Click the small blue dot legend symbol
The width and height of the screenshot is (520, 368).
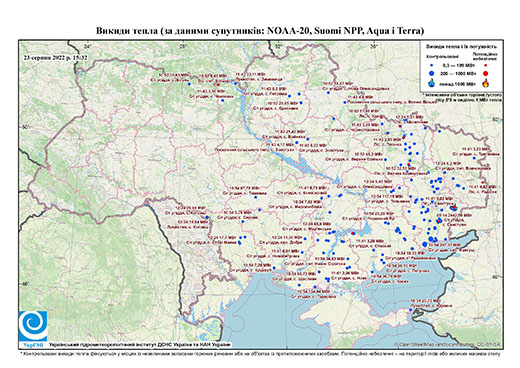click(432, 65)
